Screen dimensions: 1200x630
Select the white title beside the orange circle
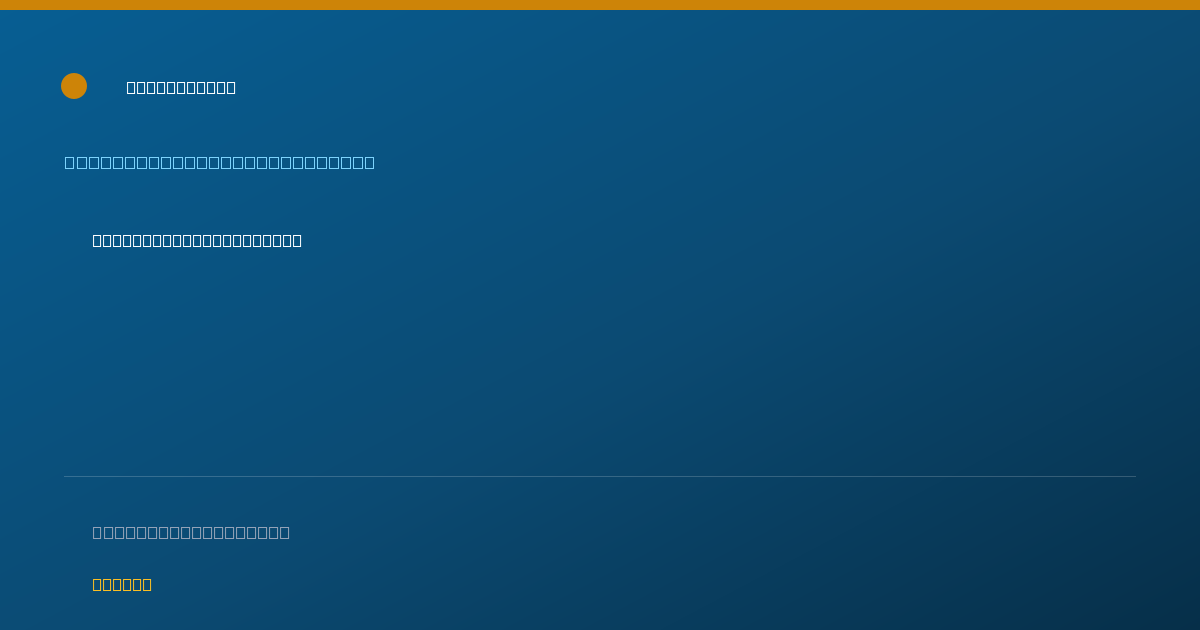pyautogui.click(x=181, y=87)
